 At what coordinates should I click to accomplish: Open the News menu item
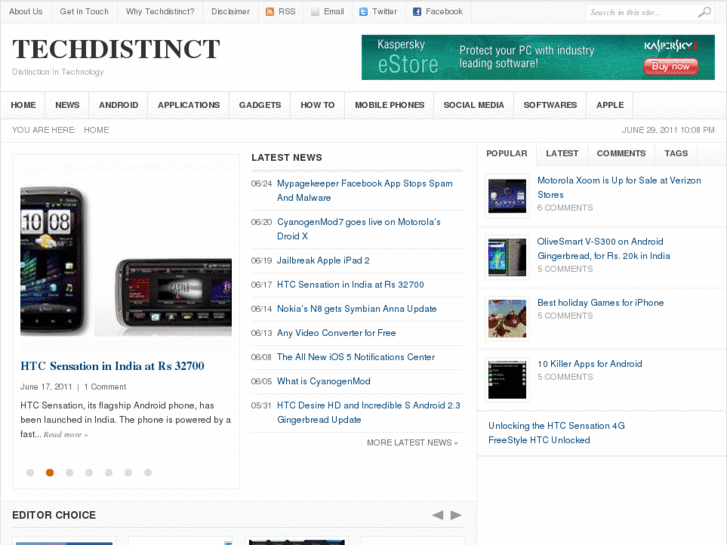pos(67,105)
